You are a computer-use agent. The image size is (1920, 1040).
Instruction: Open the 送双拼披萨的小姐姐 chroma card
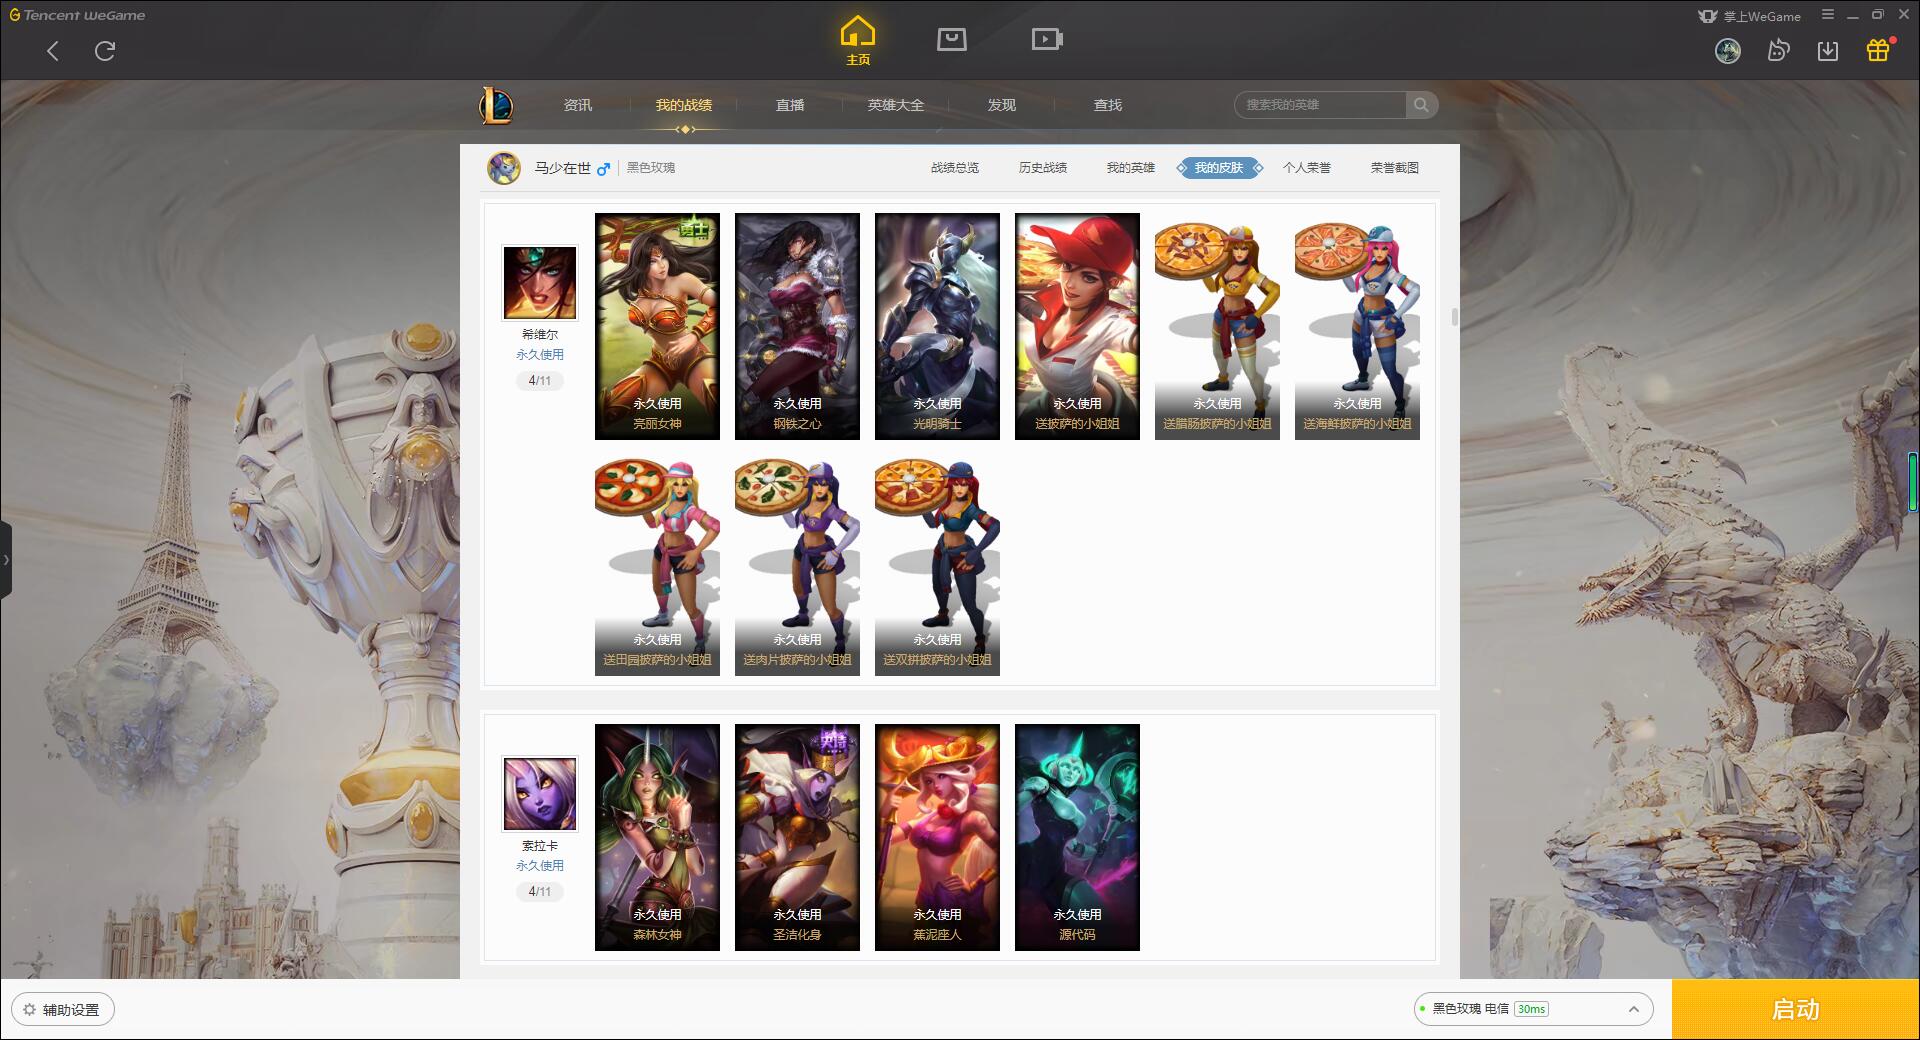tap(937, 563)
